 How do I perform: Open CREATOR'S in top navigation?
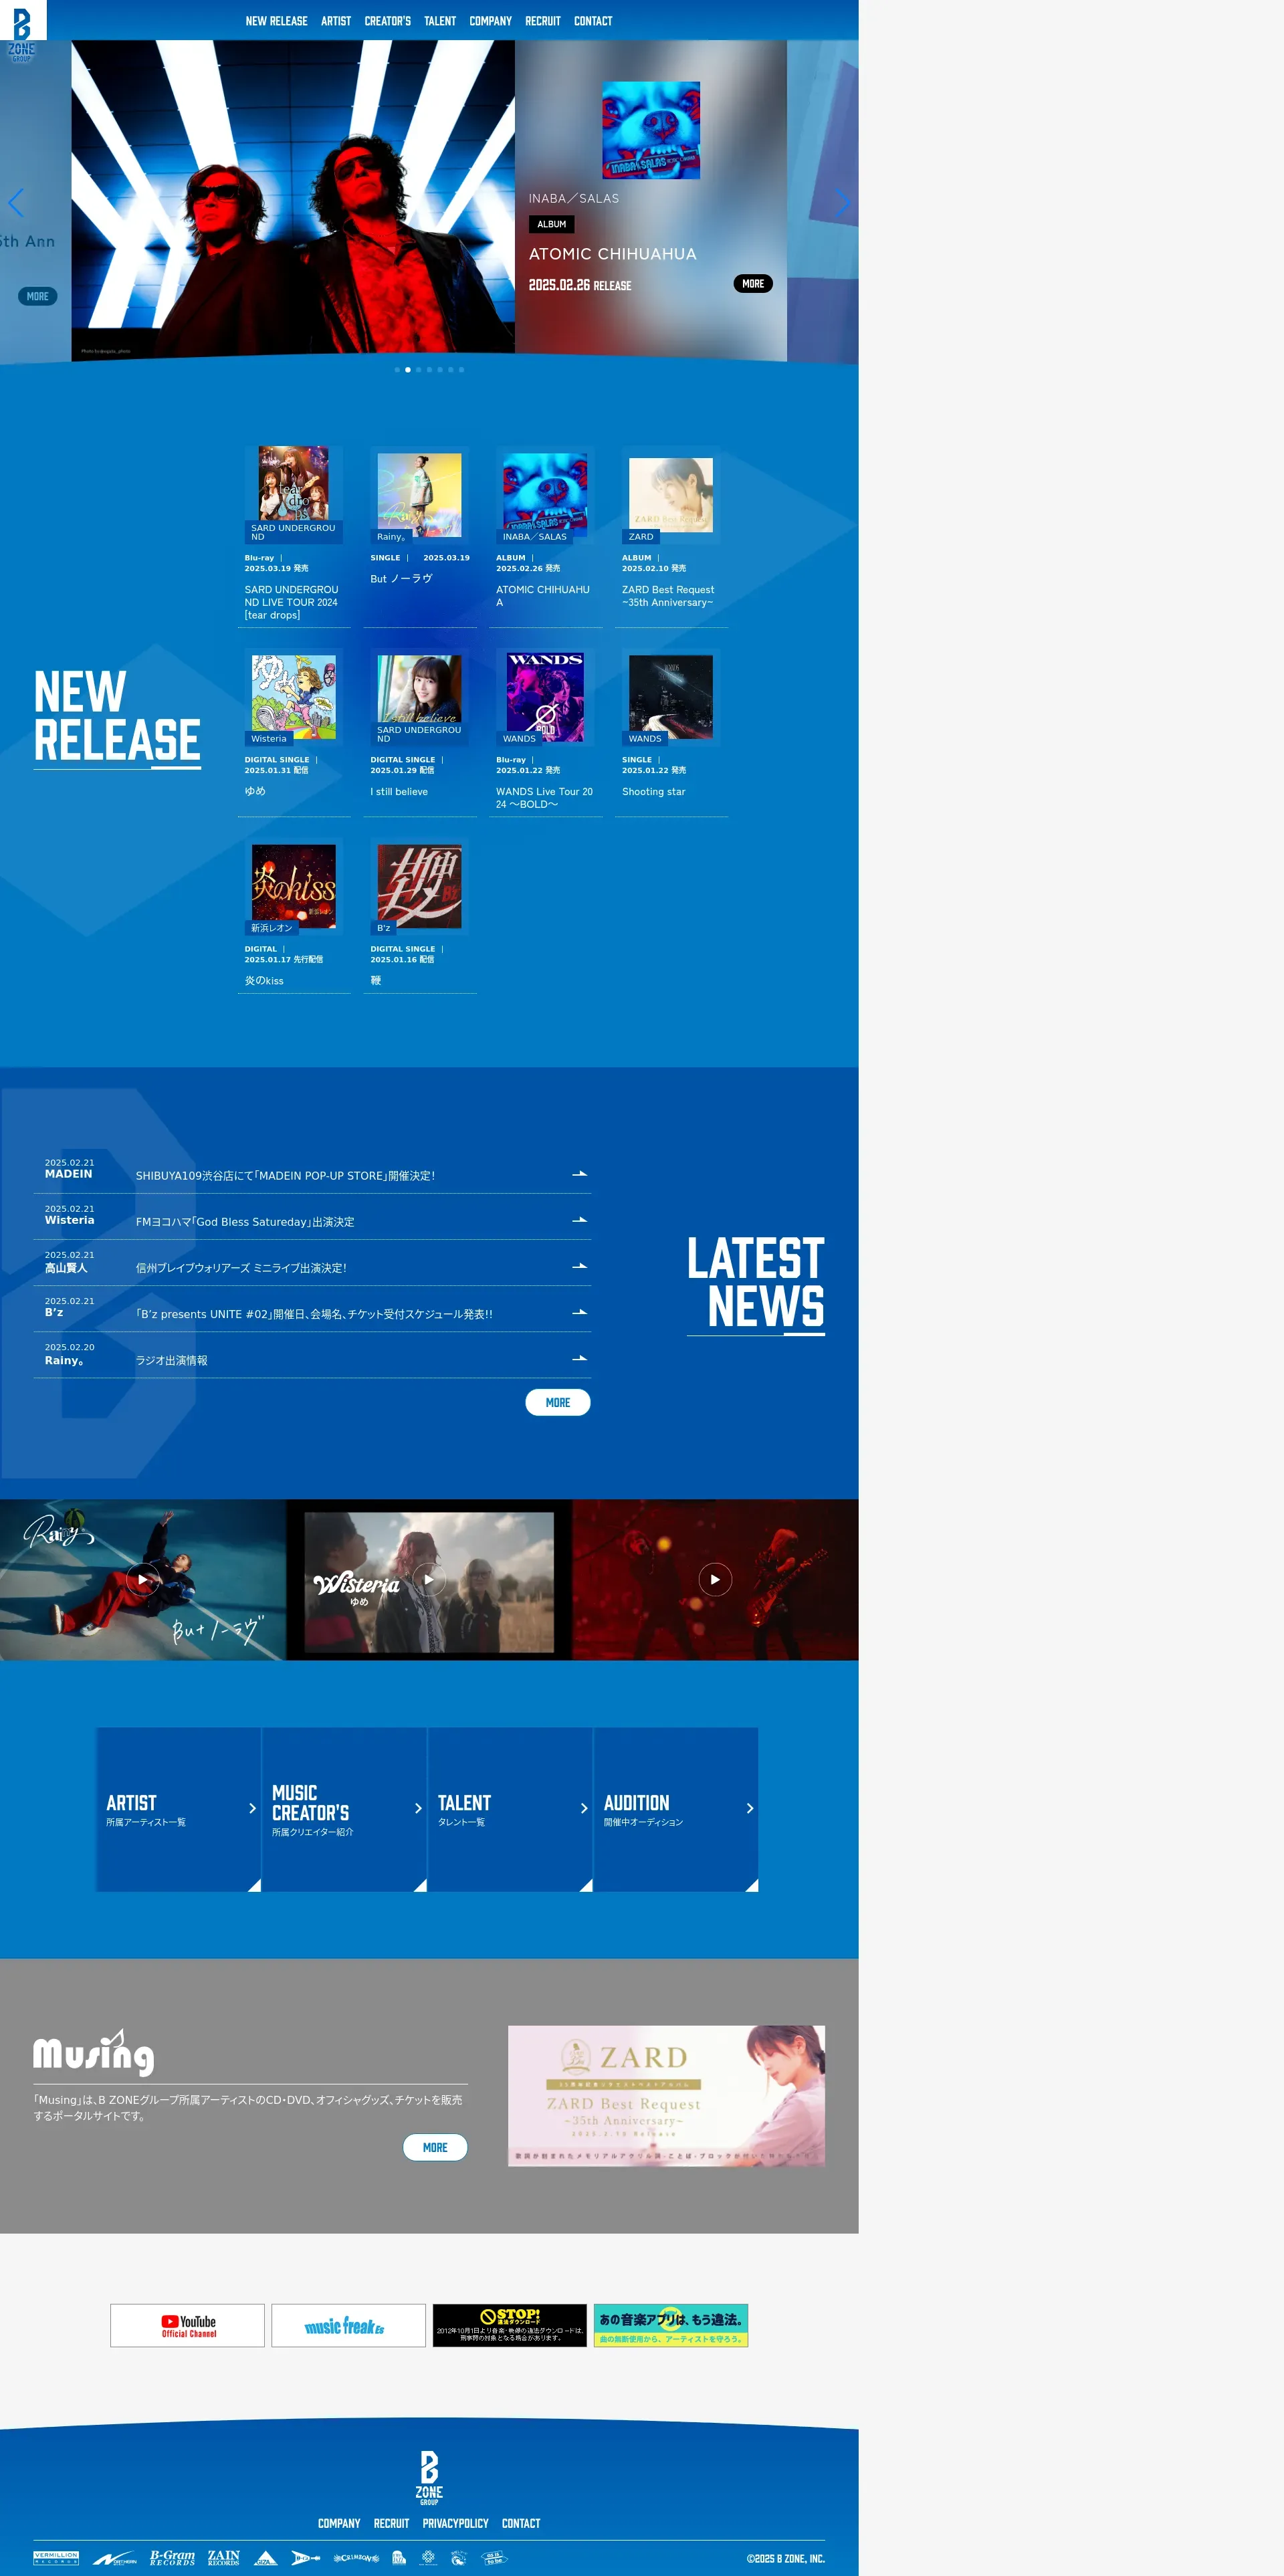[x=387, y=21]
